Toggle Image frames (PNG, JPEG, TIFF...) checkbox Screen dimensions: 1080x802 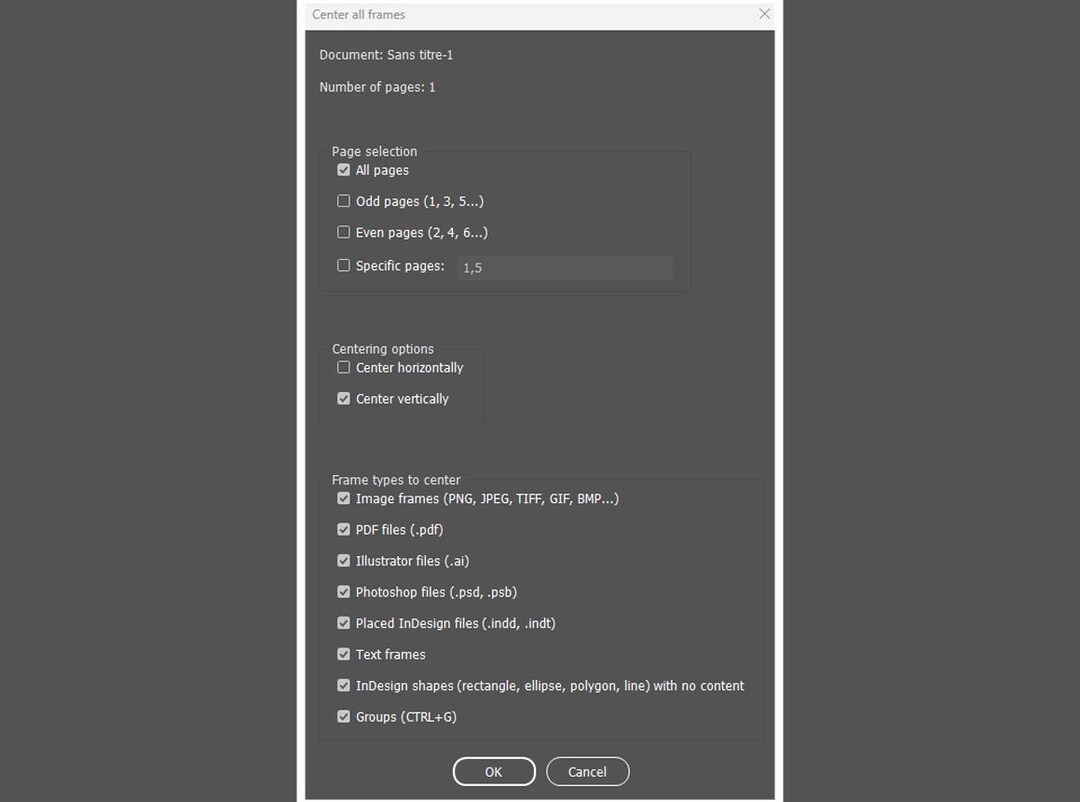coord(344,499)
